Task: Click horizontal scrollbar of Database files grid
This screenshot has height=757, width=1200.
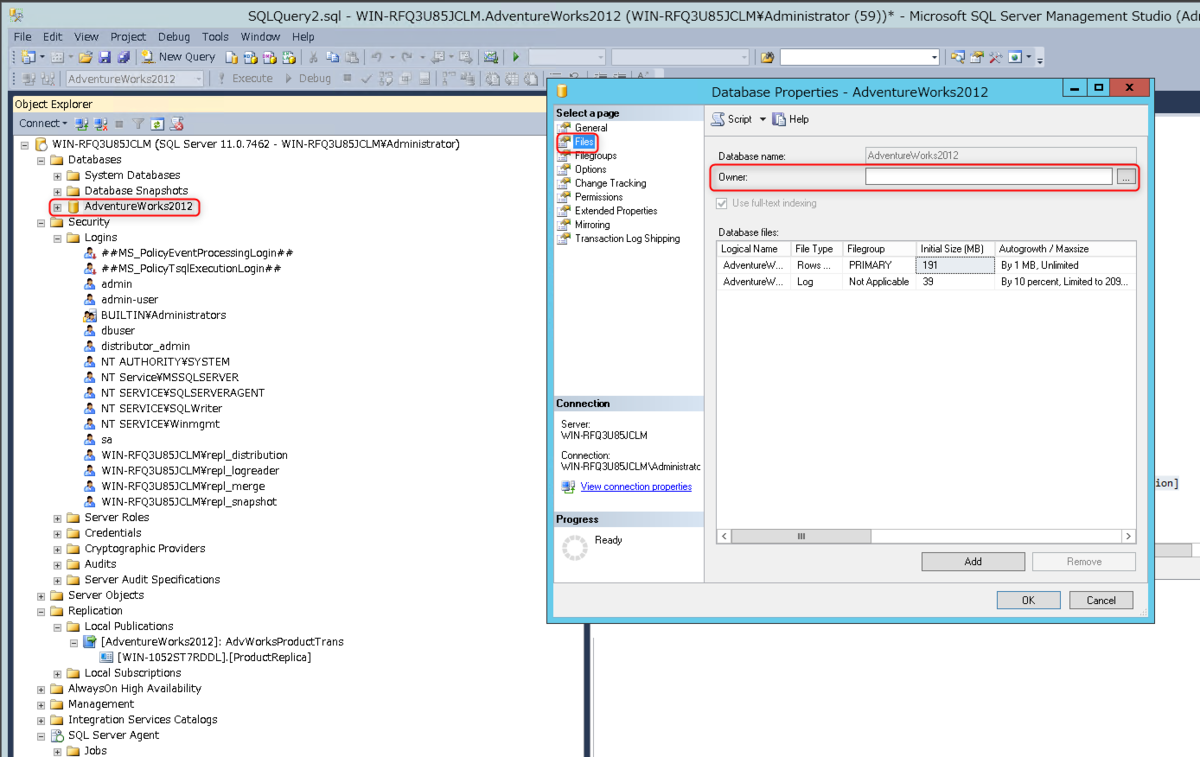Action: (926, 537)
